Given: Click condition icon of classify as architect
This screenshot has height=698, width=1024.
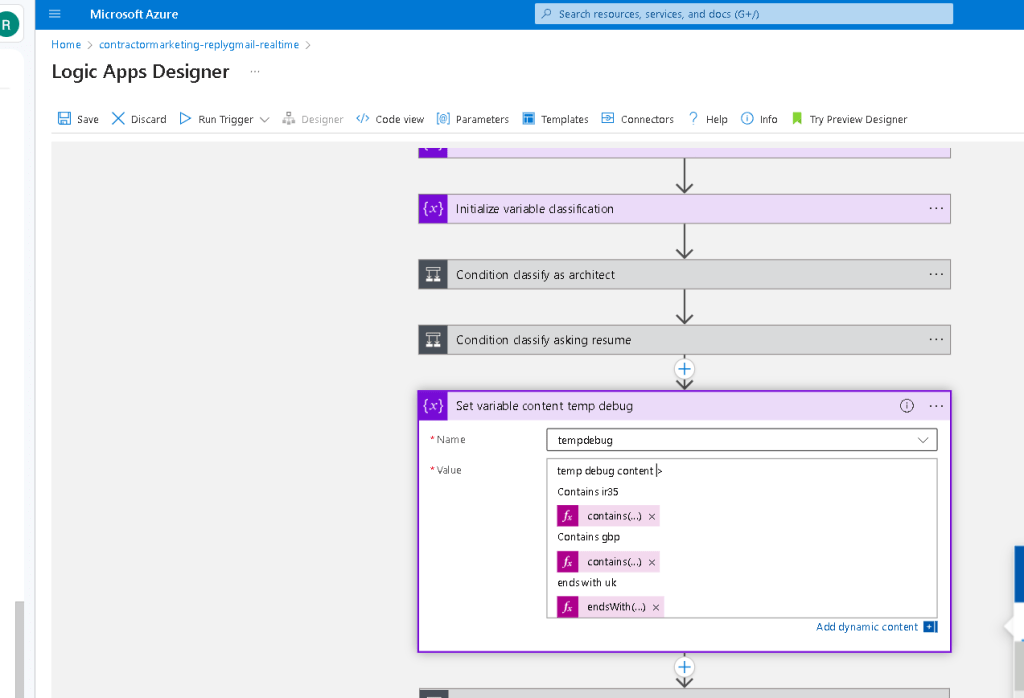Looking at the screenshot, I should [433, 275].
